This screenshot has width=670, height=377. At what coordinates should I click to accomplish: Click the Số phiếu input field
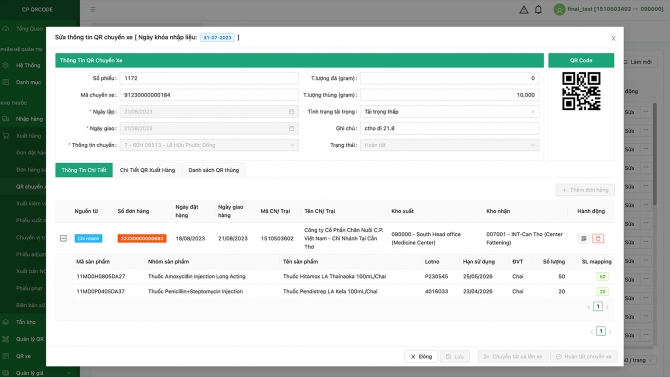pyautogui.click(x=209, y=78)
